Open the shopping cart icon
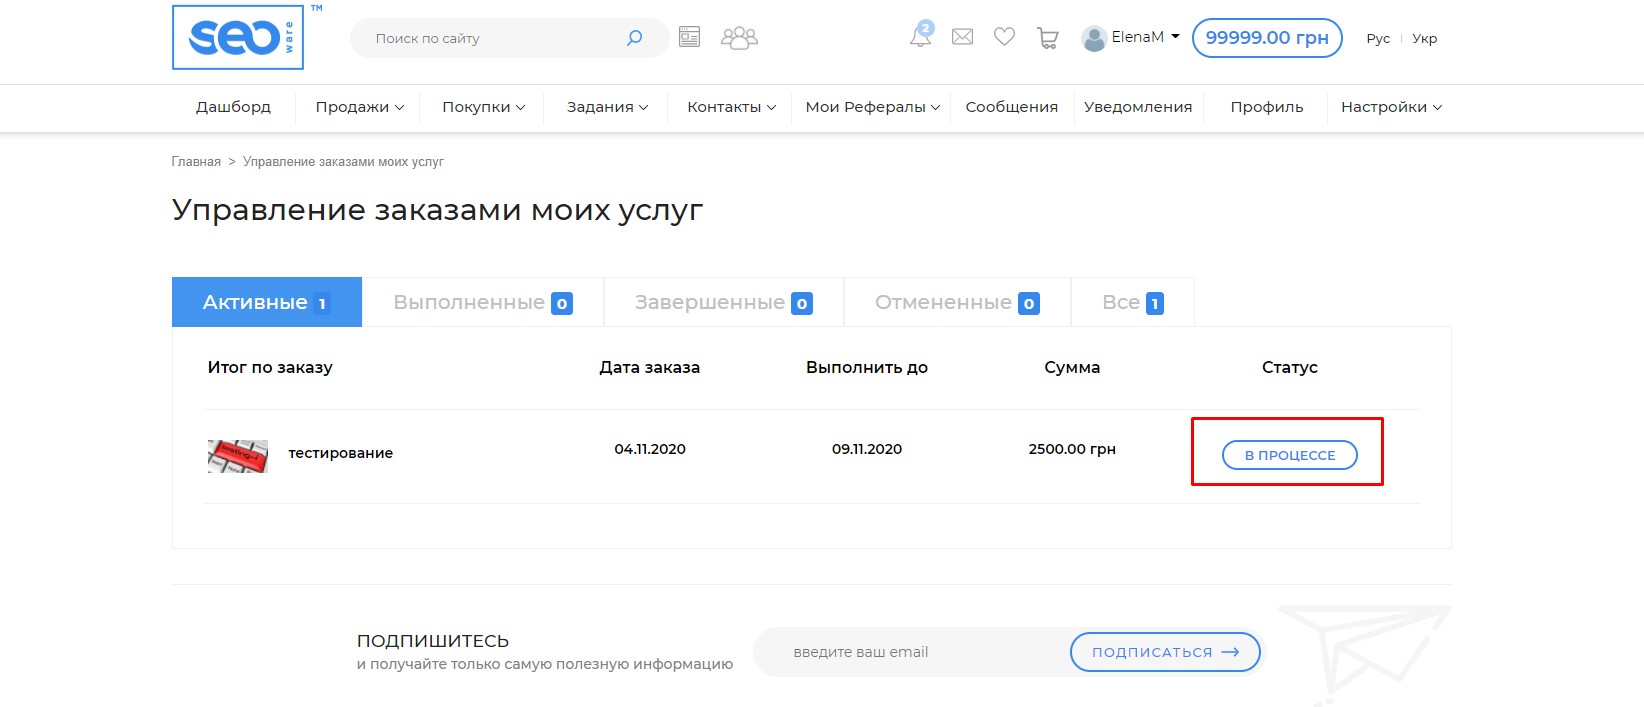1644x707 pixels. tap(1047, 38)
